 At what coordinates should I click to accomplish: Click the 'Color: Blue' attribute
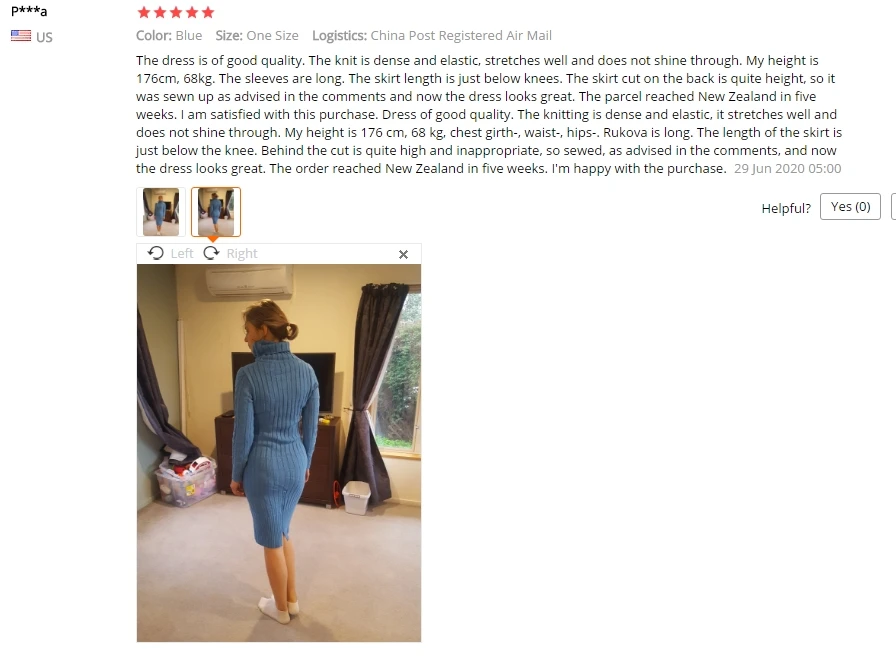(169, 35)
